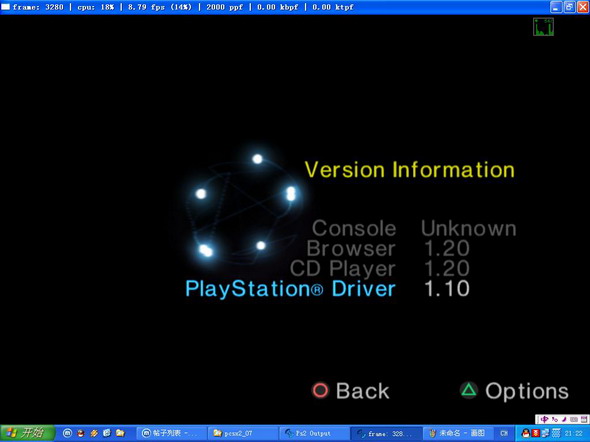
Task: Restore the emulator window size
Action: (569, 7)
